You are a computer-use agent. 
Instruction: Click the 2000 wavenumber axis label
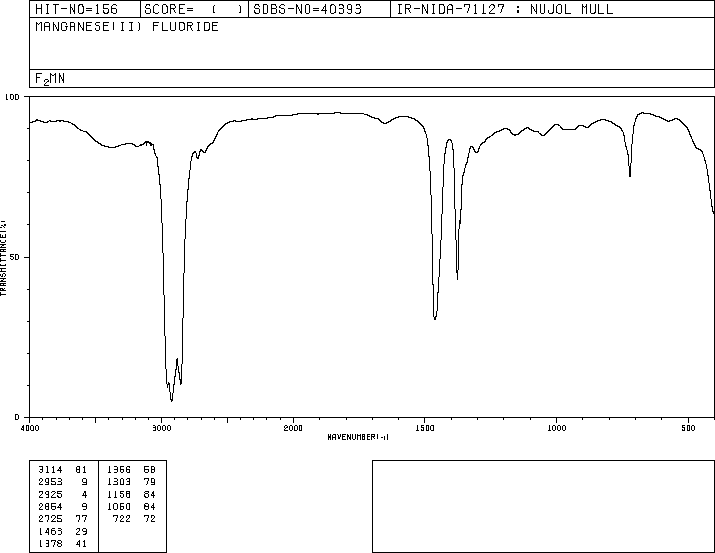click(293, 428)
